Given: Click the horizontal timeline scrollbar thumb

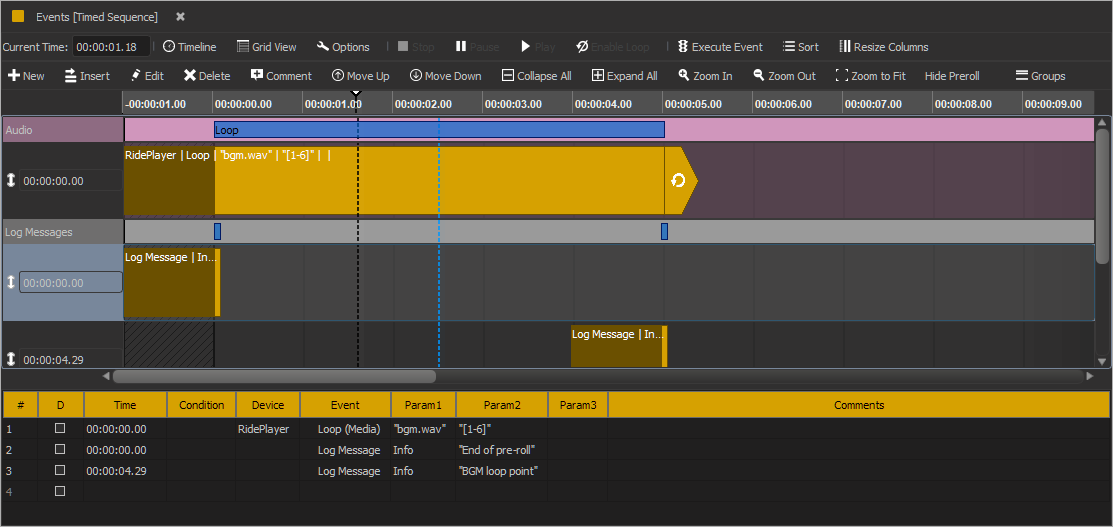Looking at the screenshot, I should 274,377.
